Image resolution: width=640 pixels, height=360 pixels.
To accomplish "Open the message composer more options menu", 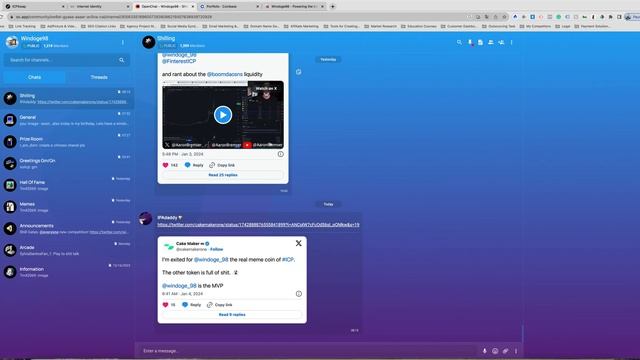I will 516,351.
